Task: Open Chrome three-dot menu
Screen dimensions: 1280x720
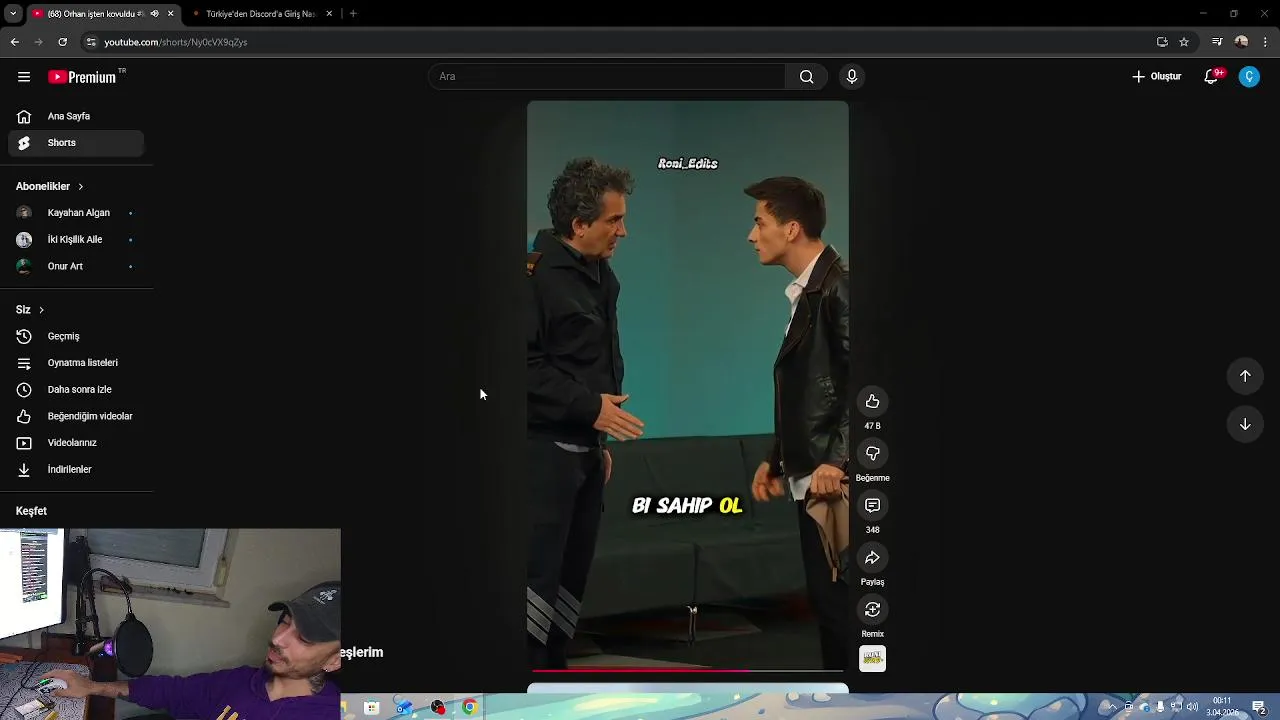Action: click(1266, 42)
